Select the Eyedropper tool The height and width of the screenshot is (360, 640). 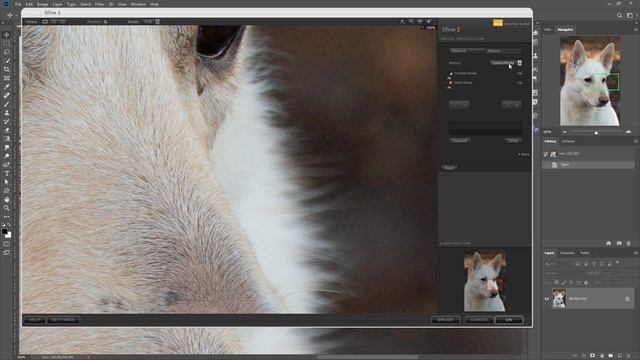pos(7,87)
